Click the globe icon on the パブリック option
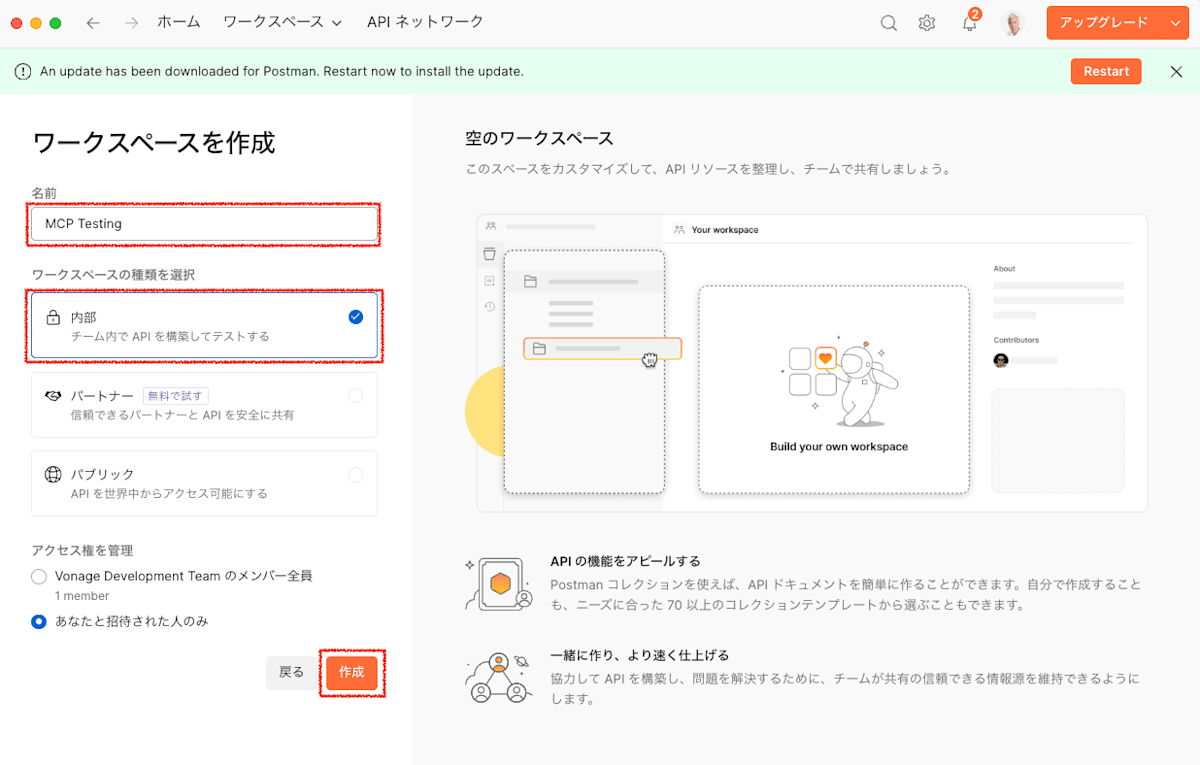This screenshot has height=765, width=1200. click(53, 474)
